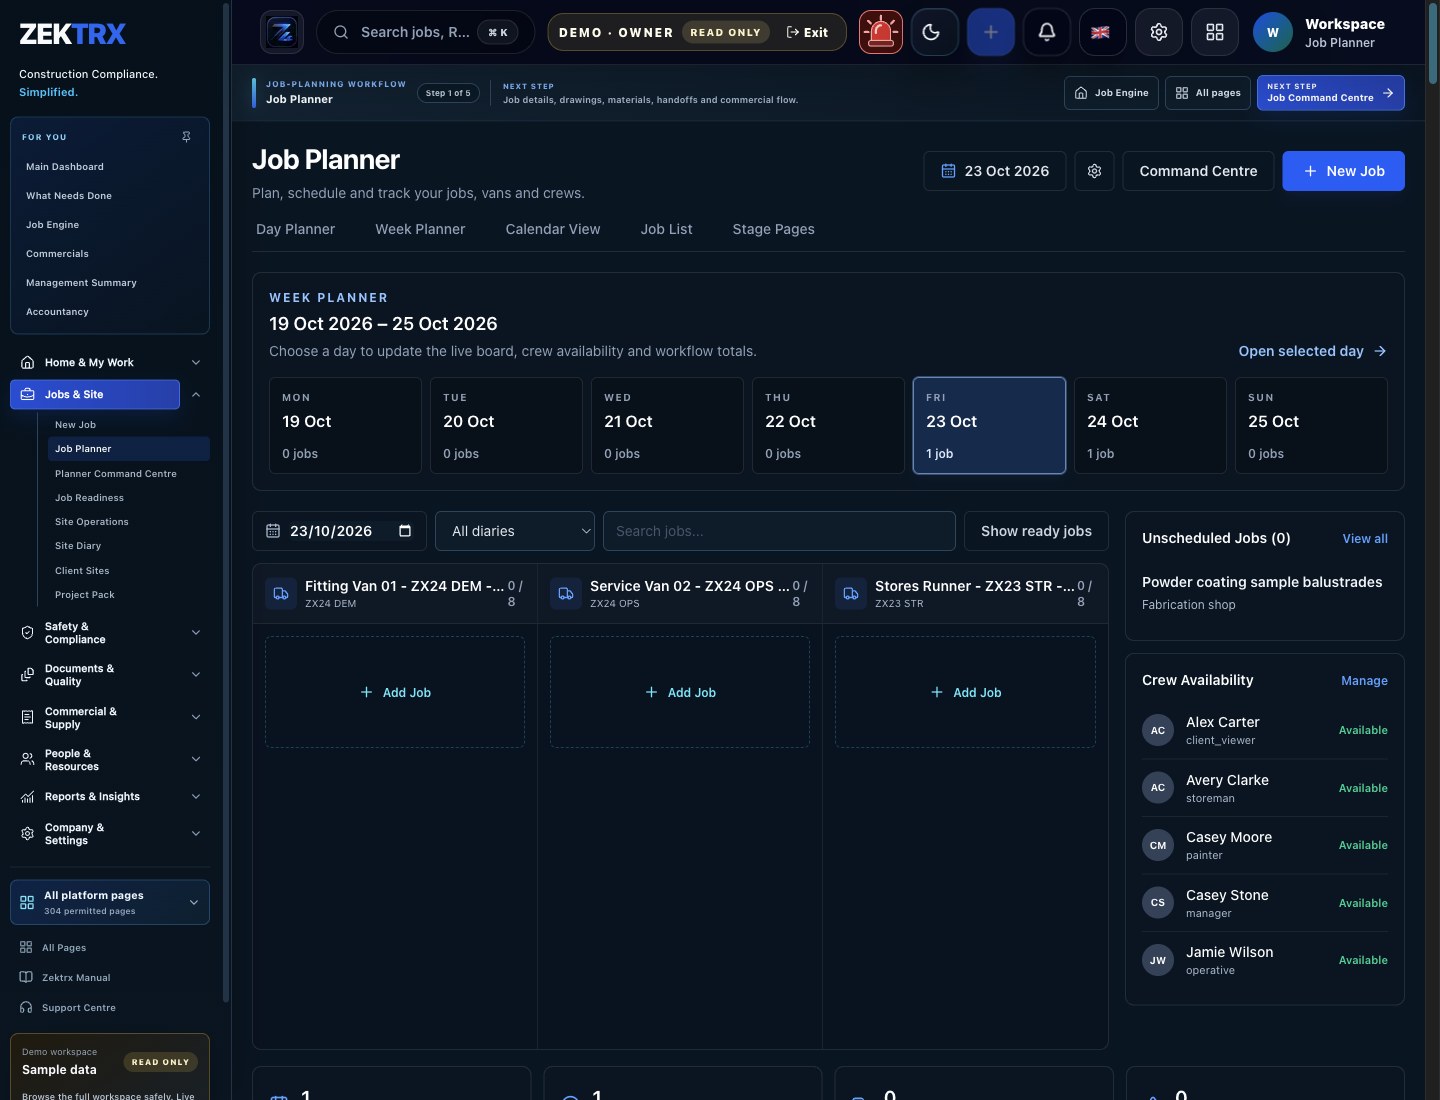The width and height of the screenshot is (1440, 1100).
Task: Open Zektrx Manual in sidebar
Action: click(76, 978)
